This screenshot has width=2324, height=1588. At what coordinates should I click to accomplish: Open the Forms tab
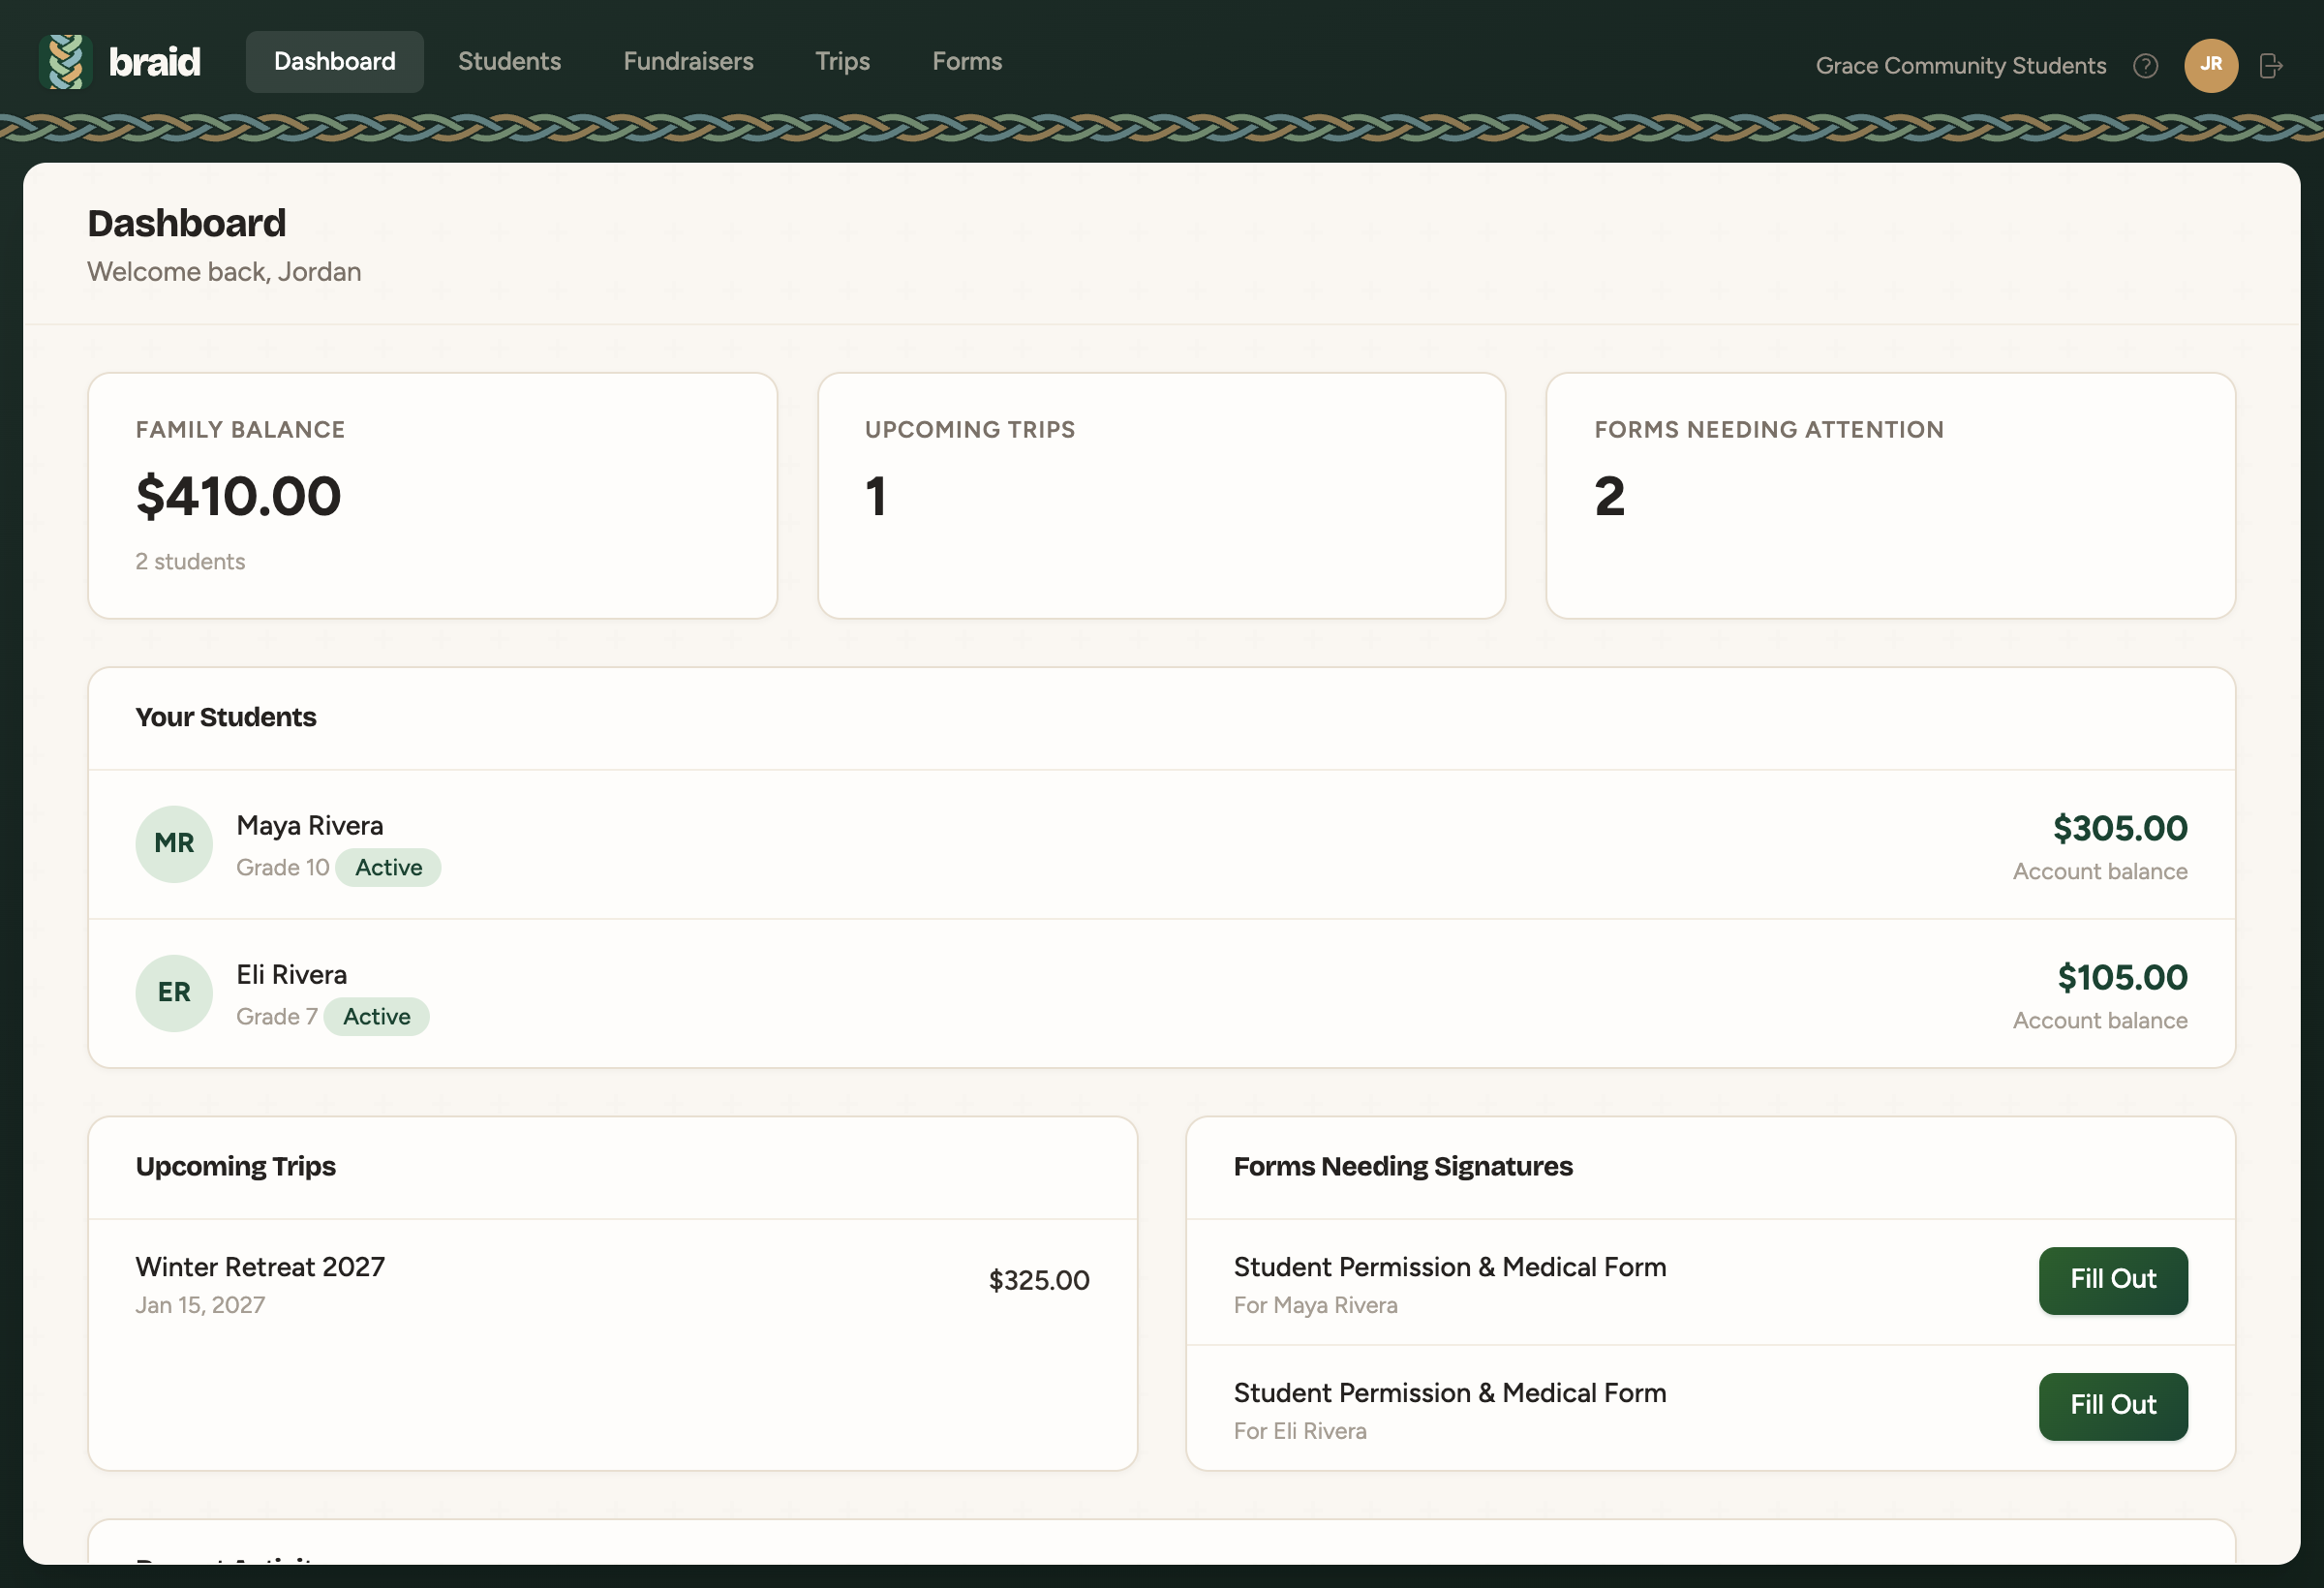tap(967, 62)
